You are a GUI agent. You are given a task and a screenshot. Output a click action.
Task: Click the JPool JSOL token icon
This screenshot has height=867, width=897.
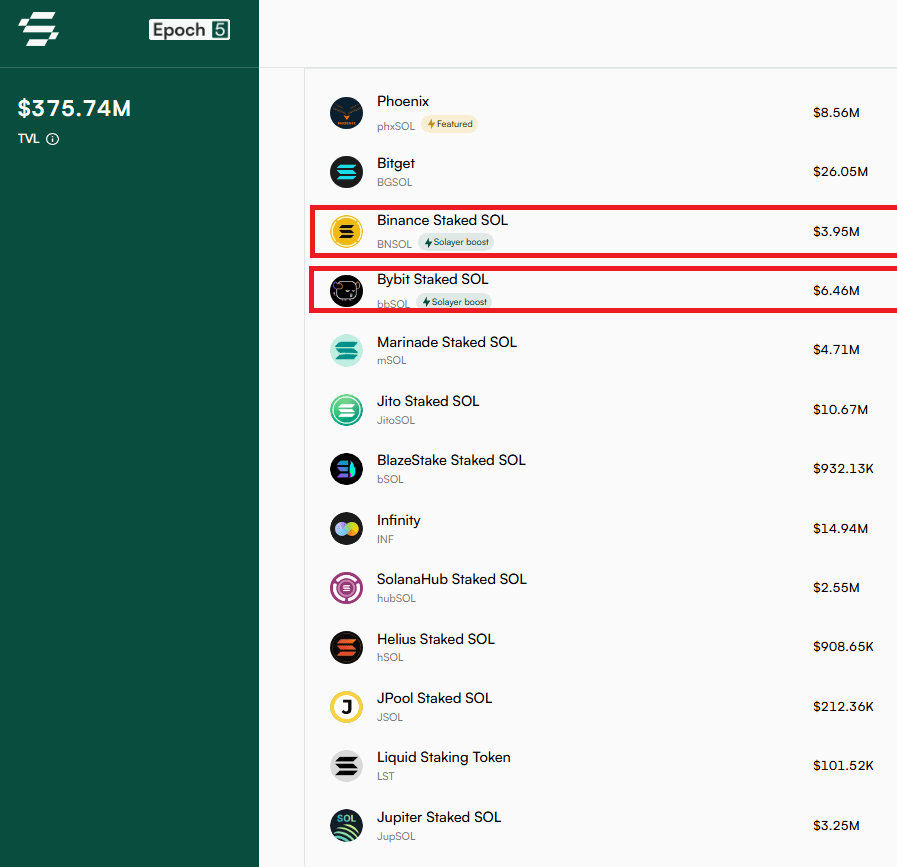[346, 707]
